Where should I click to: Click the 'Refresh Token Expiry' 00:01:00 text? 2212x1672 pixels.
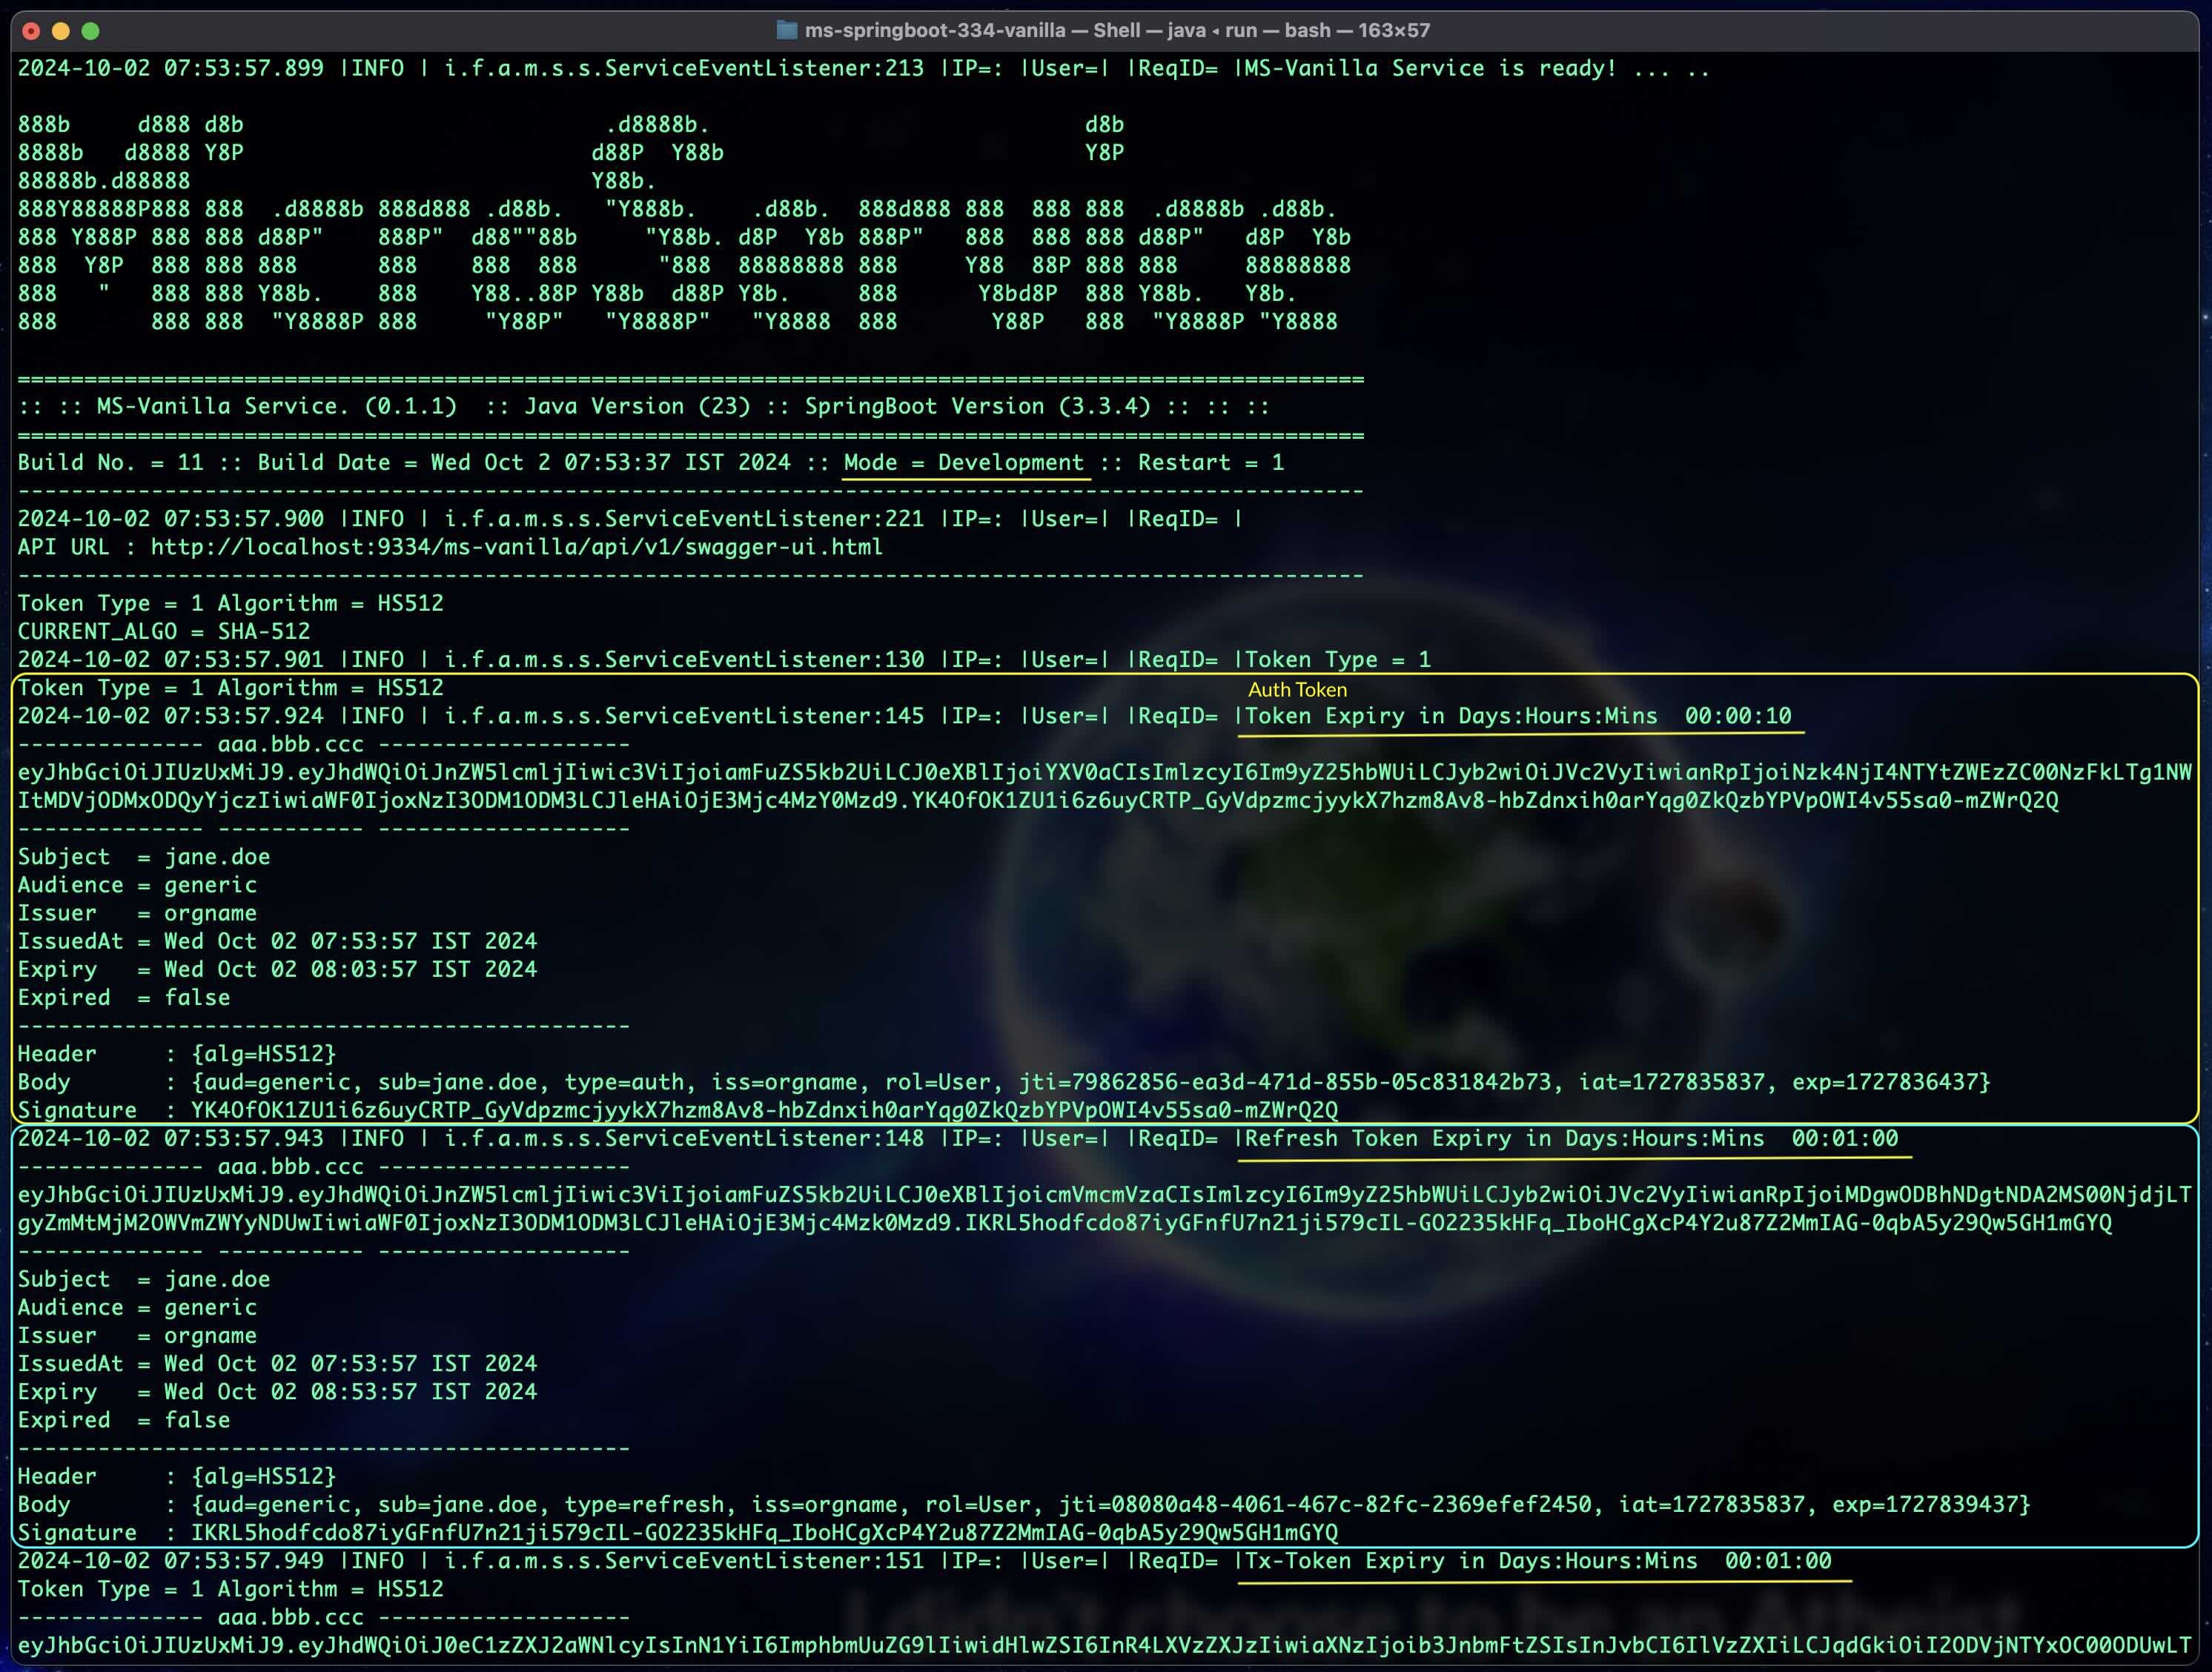coord(1571,1138)
